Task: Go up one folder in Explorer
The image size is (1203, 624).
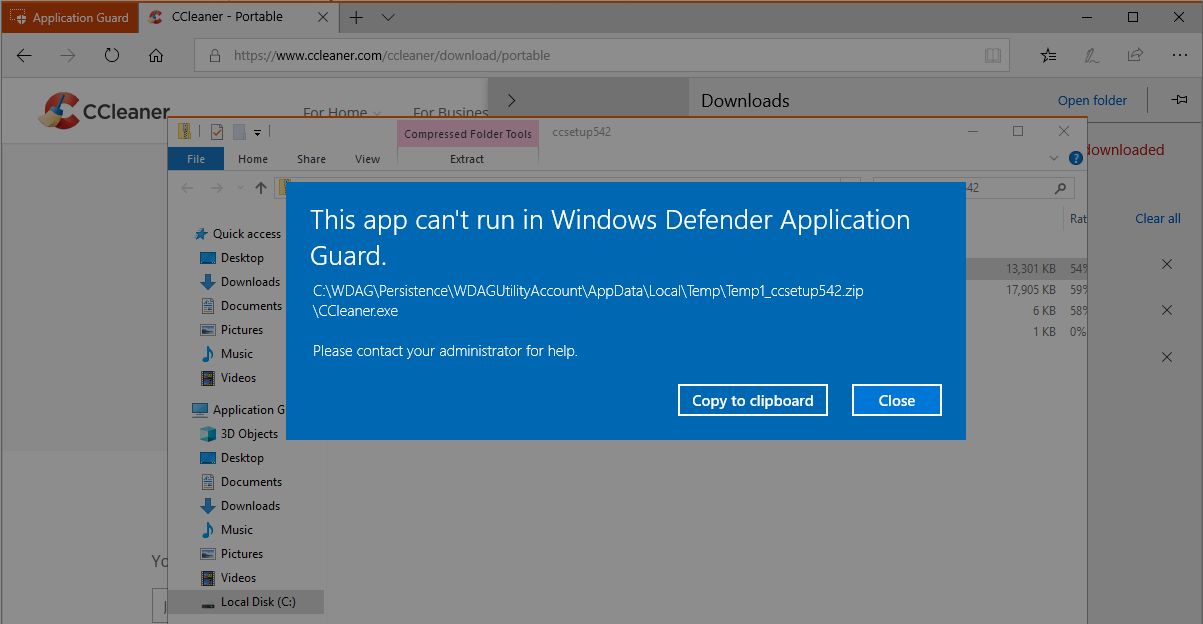Action: (x=261, y=187)
